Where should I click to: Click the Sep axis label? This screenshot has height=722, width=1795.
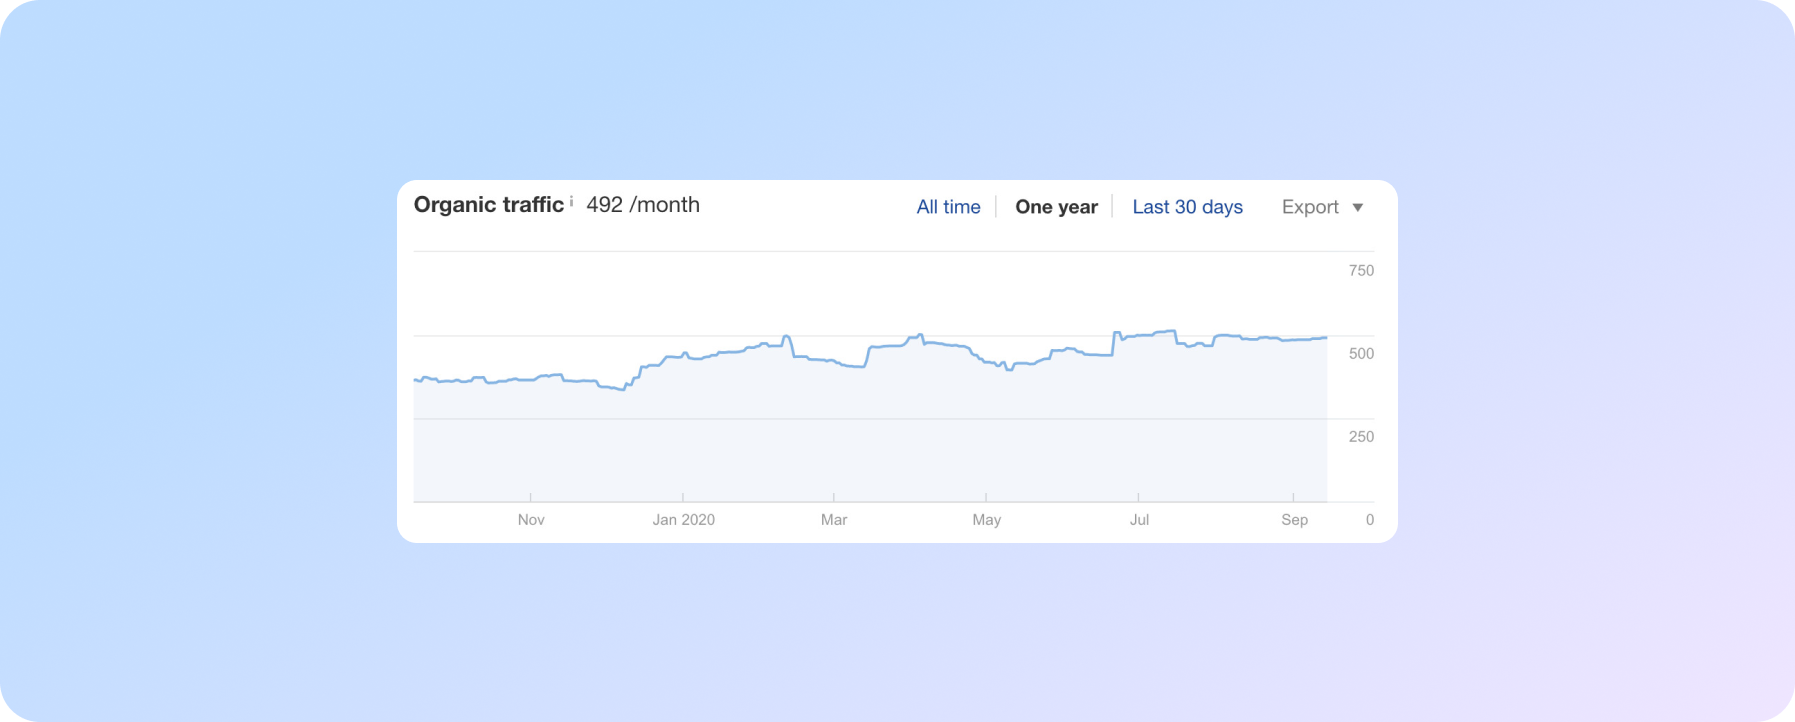tap(1295, 520)
